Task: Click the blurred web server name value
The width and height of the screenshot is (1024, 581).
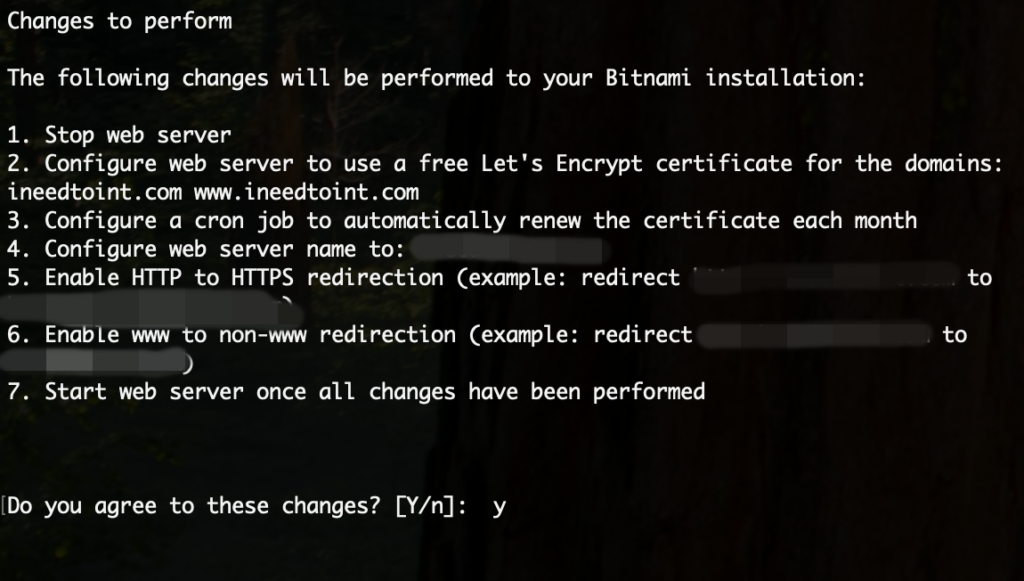Action: click(510, 249)
